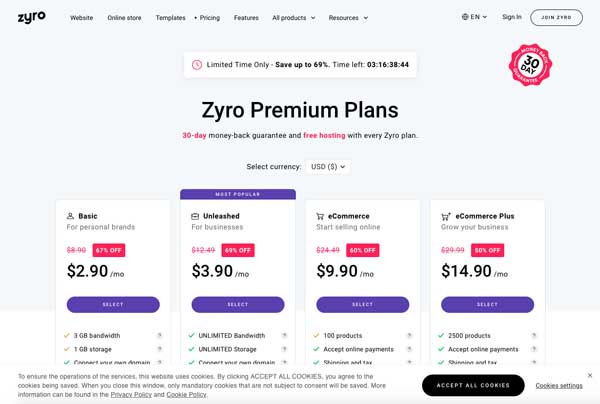The image size is (600, 404).
Task: Click the Zyro logo
Action: pyautogui.click(x=31, y=17)
